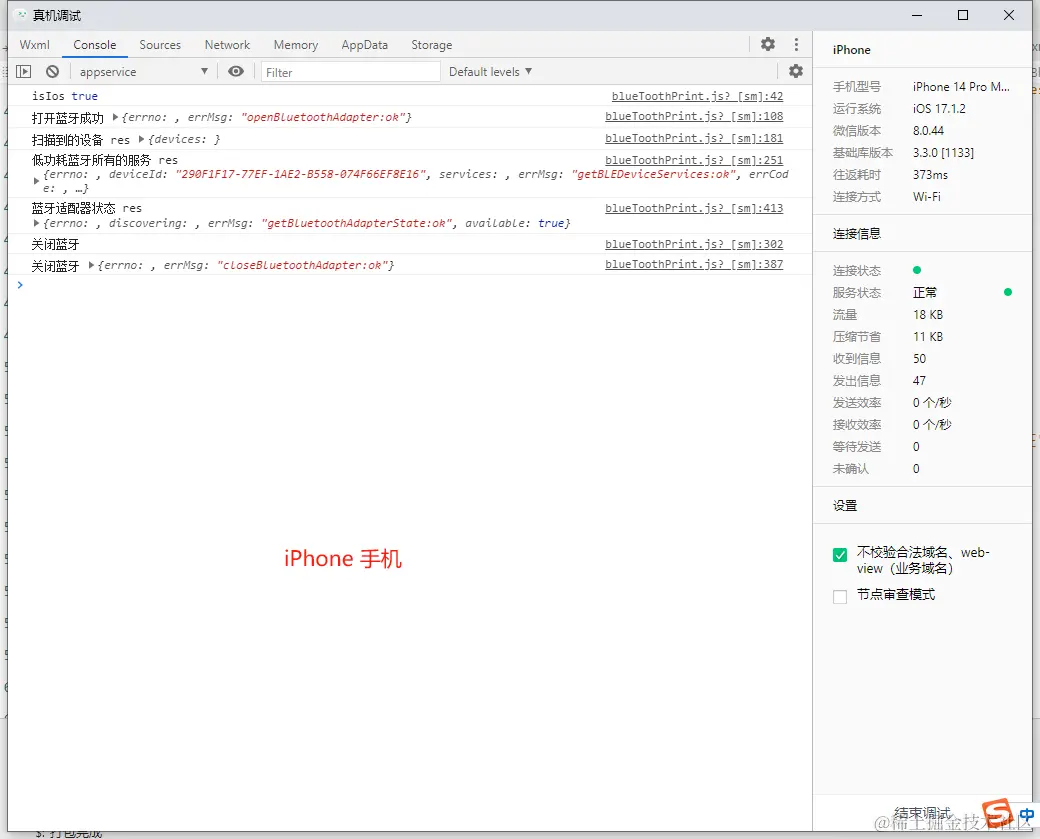Click the 中 language indicator icon
This screenshot has height=839, width=1040.
pos(1026,814)
